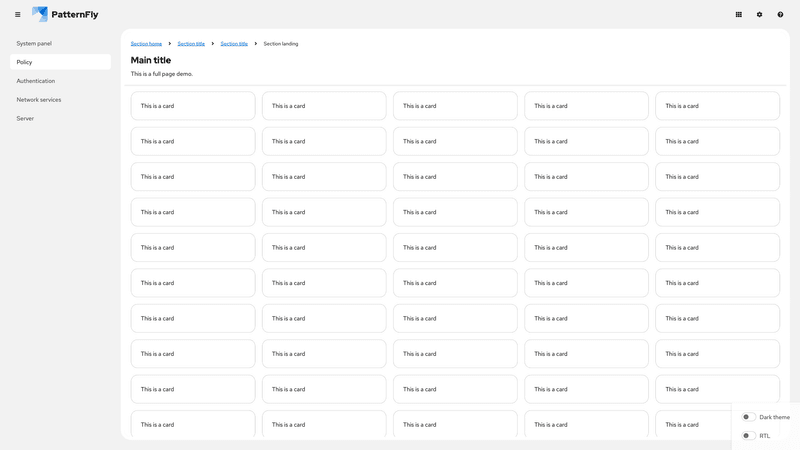800x450 pixels.
Task: Enable the Dark theme switch
Action: (x=748, y=417)
